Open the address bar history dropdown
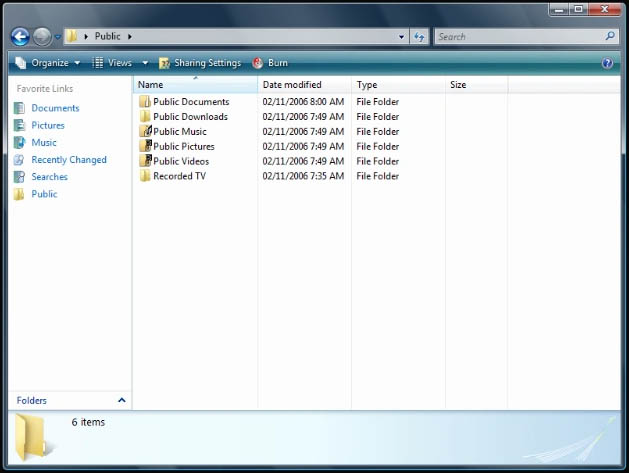This screenshot has width=629, height=473. [x=402, y=37]
